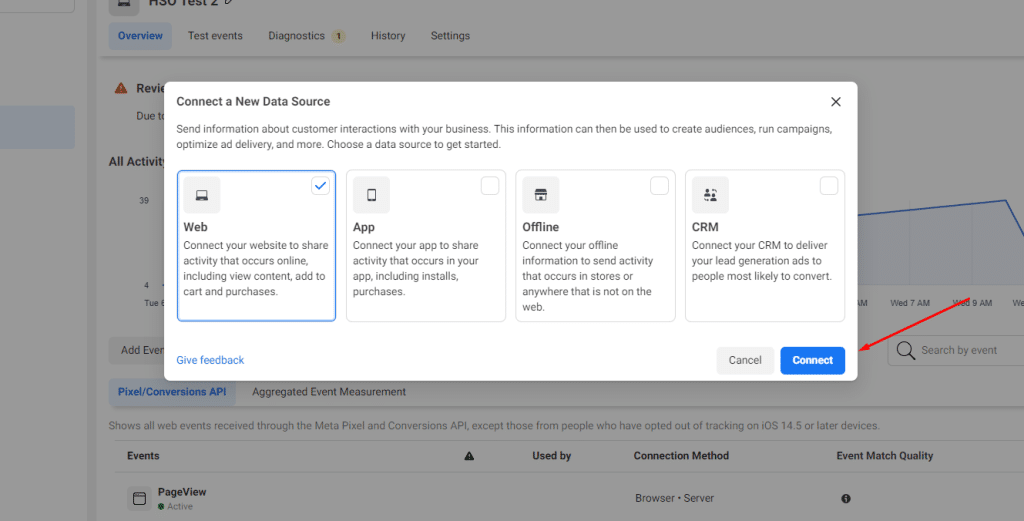
Task: Click the PageView event icon
Action: (x=139, y=498)
